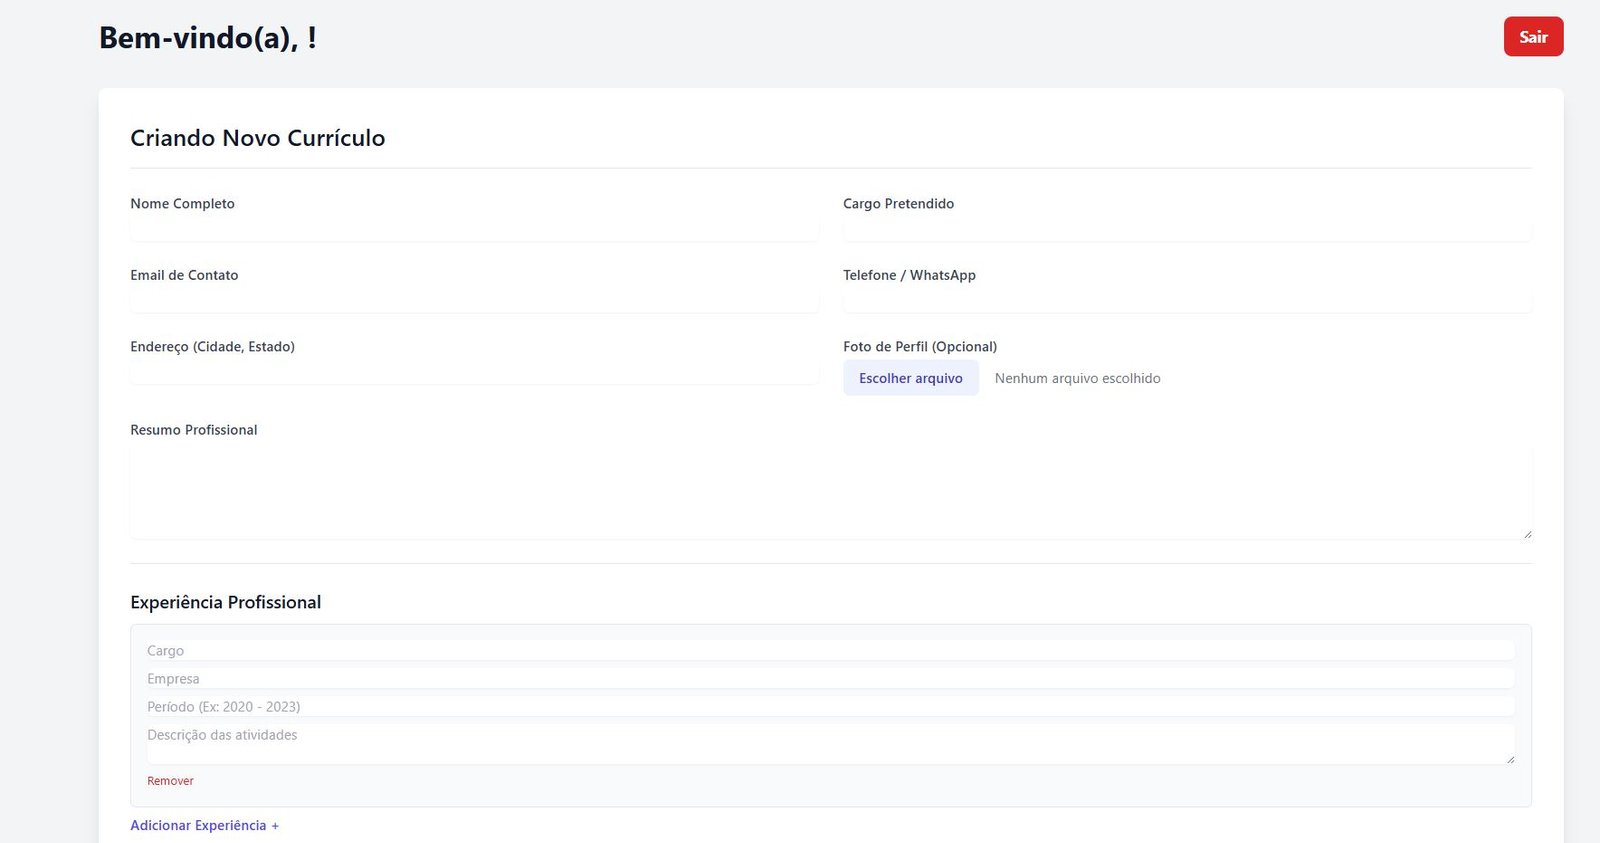Click the Criando Novo Currículo heading

pyautogui.click(x=257, y=138)
